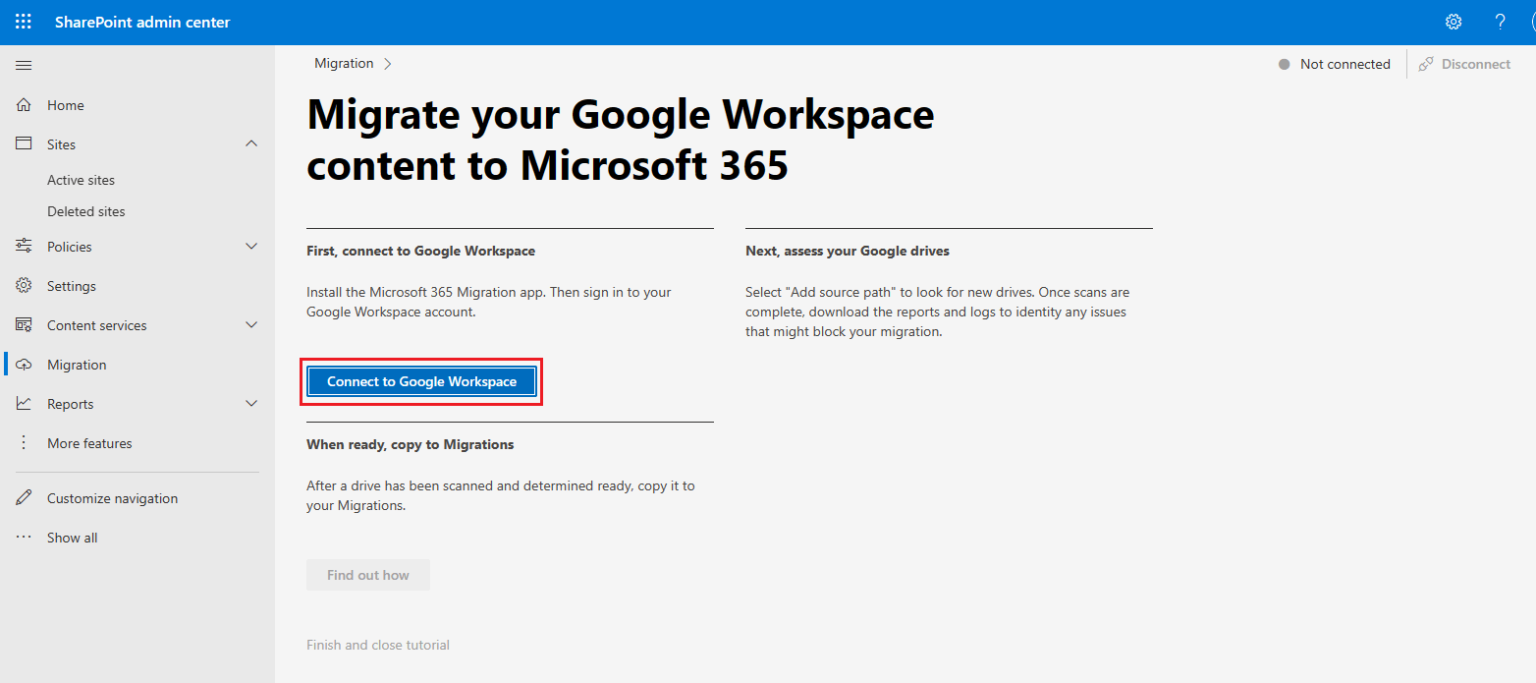Open the settings gear in the top bar
Viewport: 1536px width, 683px height.
pyautogui.click(x=1453, y=21)
